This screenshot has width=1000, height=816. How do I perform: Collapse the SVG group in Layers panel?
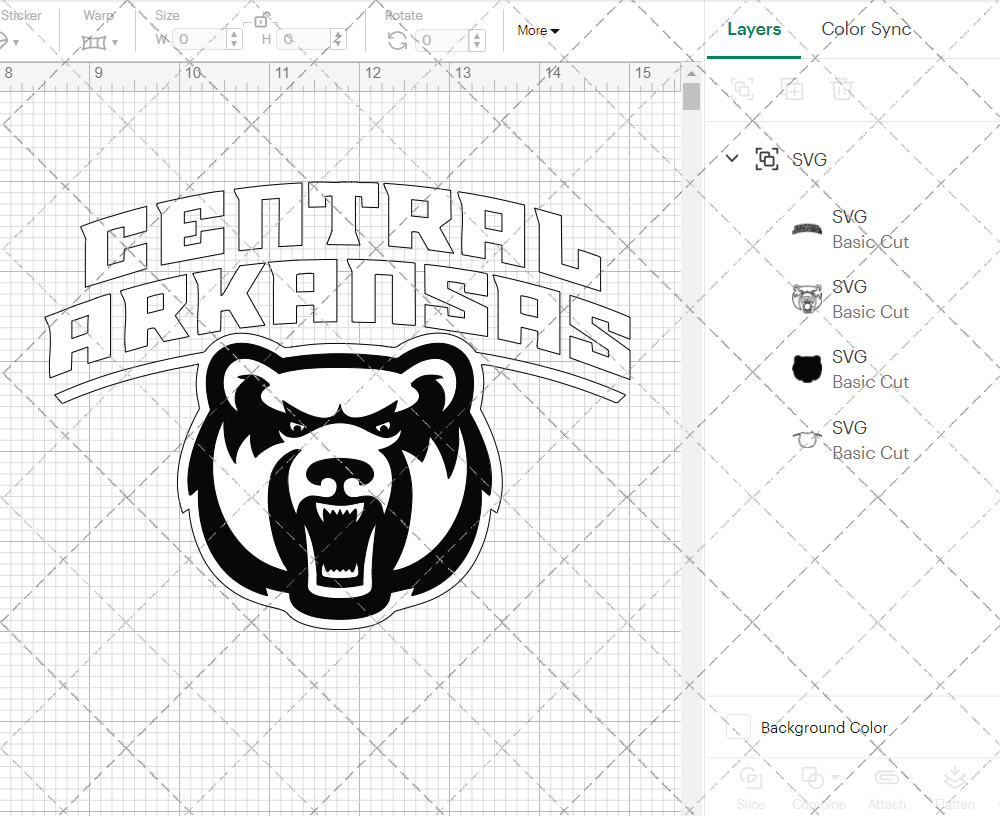click(x=732, y=159)
